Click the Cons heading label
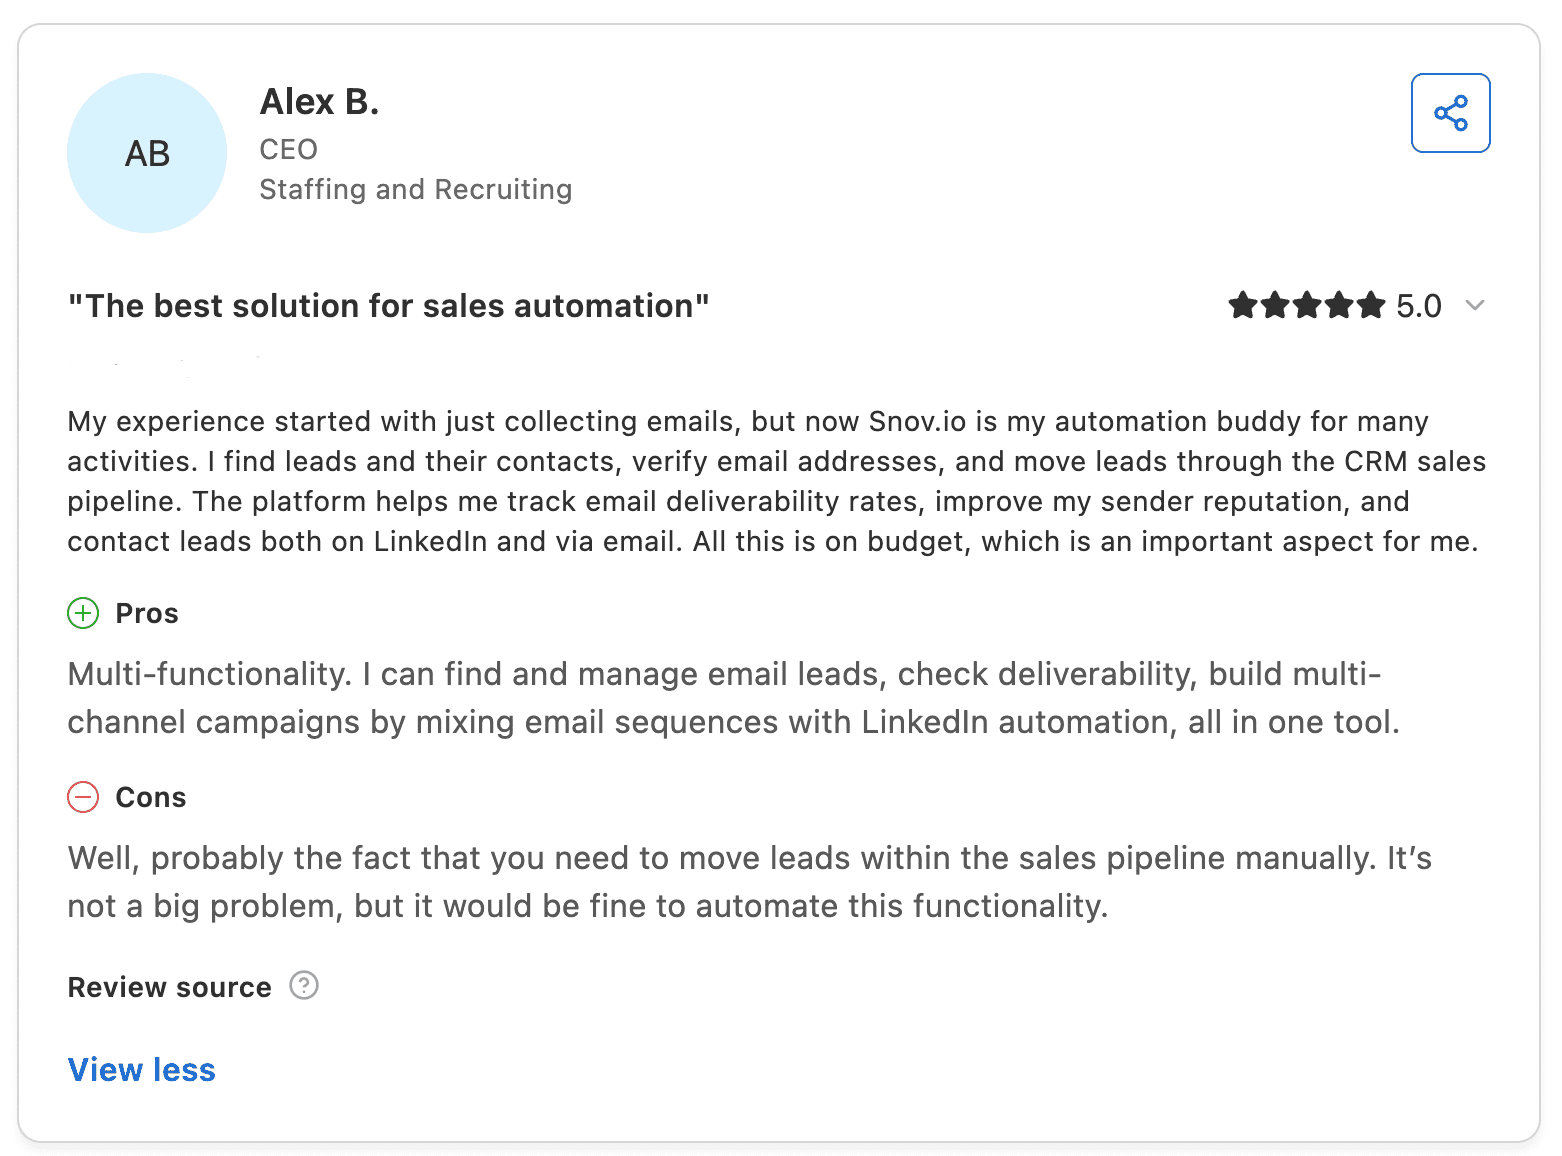This screenshot has height=1156, width=1562. pos(151,797)
